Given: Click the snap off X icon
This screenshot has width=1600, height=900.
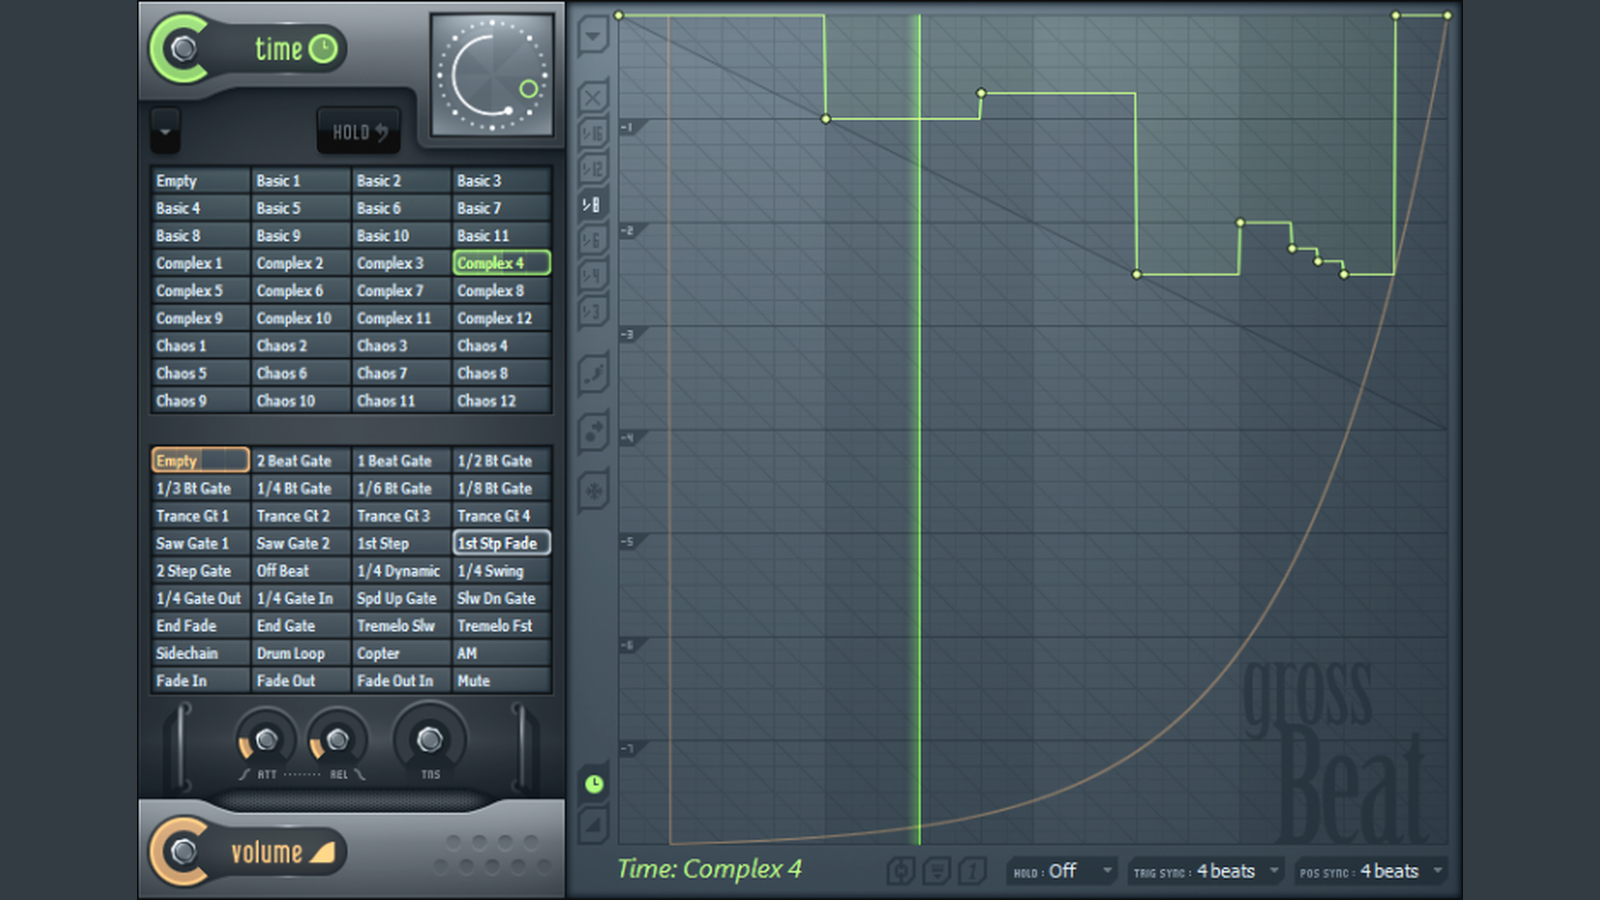Looking at the screenshot, I should (x=593, y=98).
